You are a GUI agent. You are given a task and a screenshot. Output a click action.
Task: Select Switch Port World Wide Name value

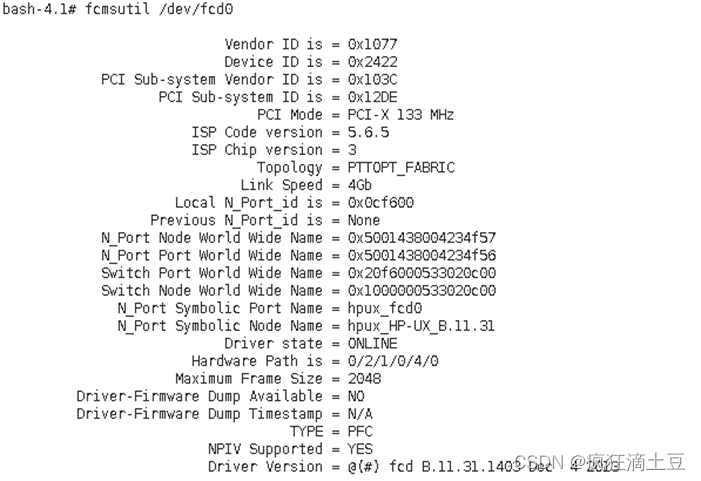tap(422, 273)
